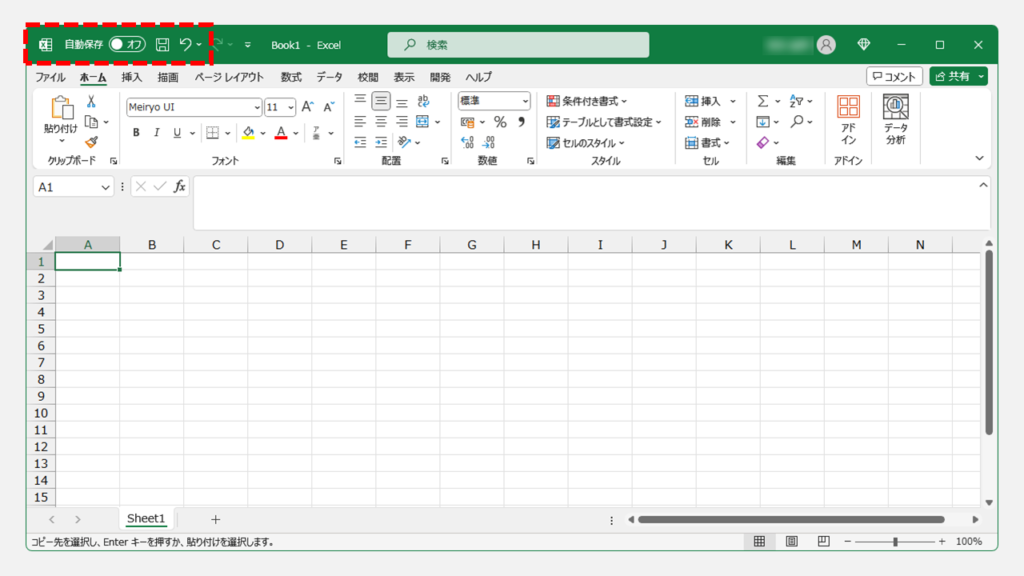
Task: Click the 共有 share button
Action: pyautogui.click(x=957, y=77)
